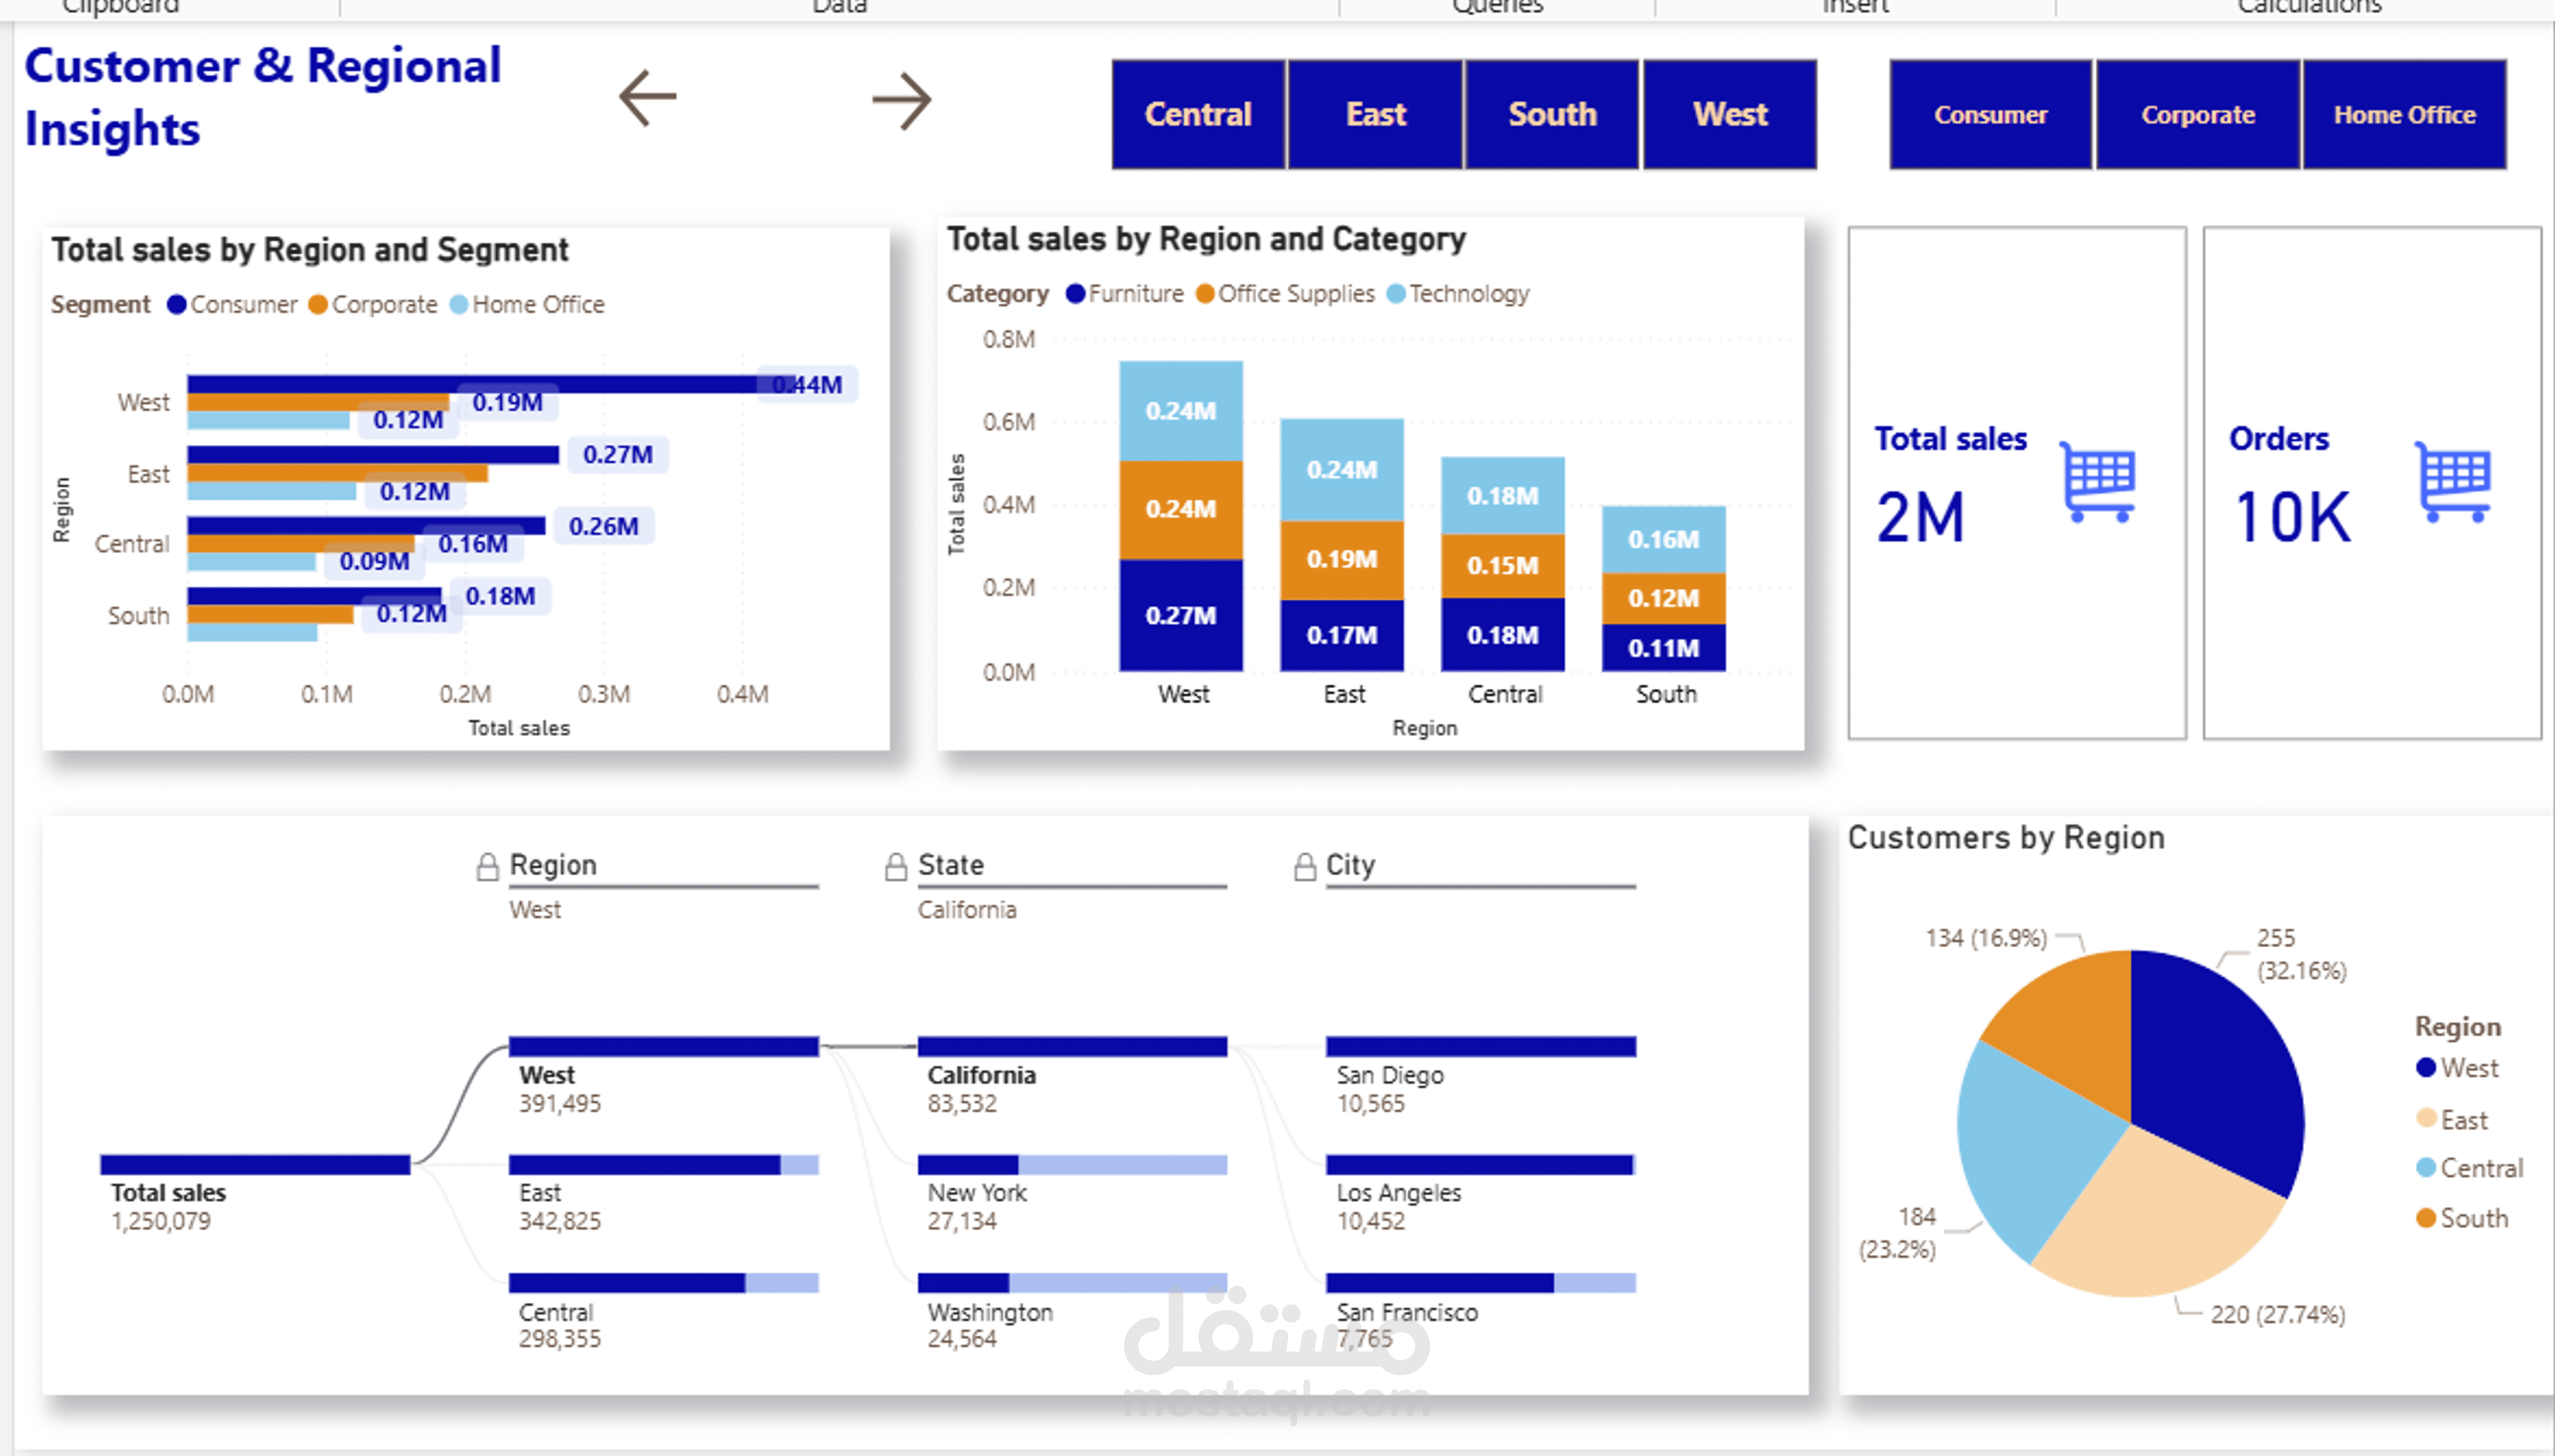
Task: Select the East region slicer button
Action: 1375,114
